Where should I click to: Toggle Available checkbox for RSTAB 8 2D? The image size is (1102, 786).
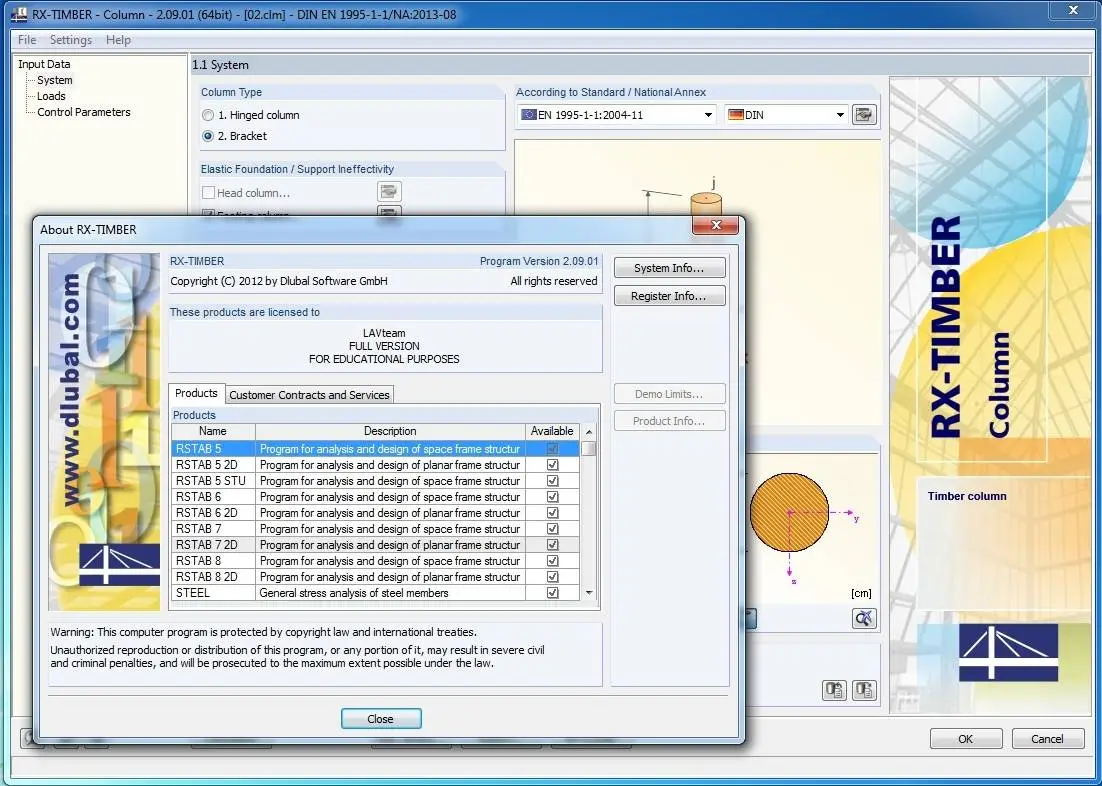[552, 576]
